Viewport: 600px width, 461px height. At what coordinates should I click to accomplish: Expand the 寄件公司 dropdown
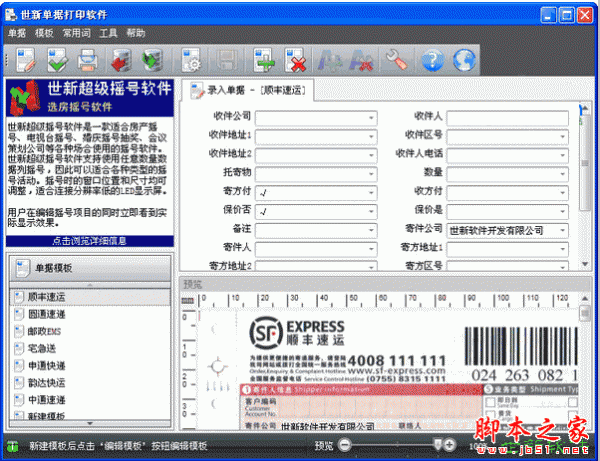coord(562,230)
